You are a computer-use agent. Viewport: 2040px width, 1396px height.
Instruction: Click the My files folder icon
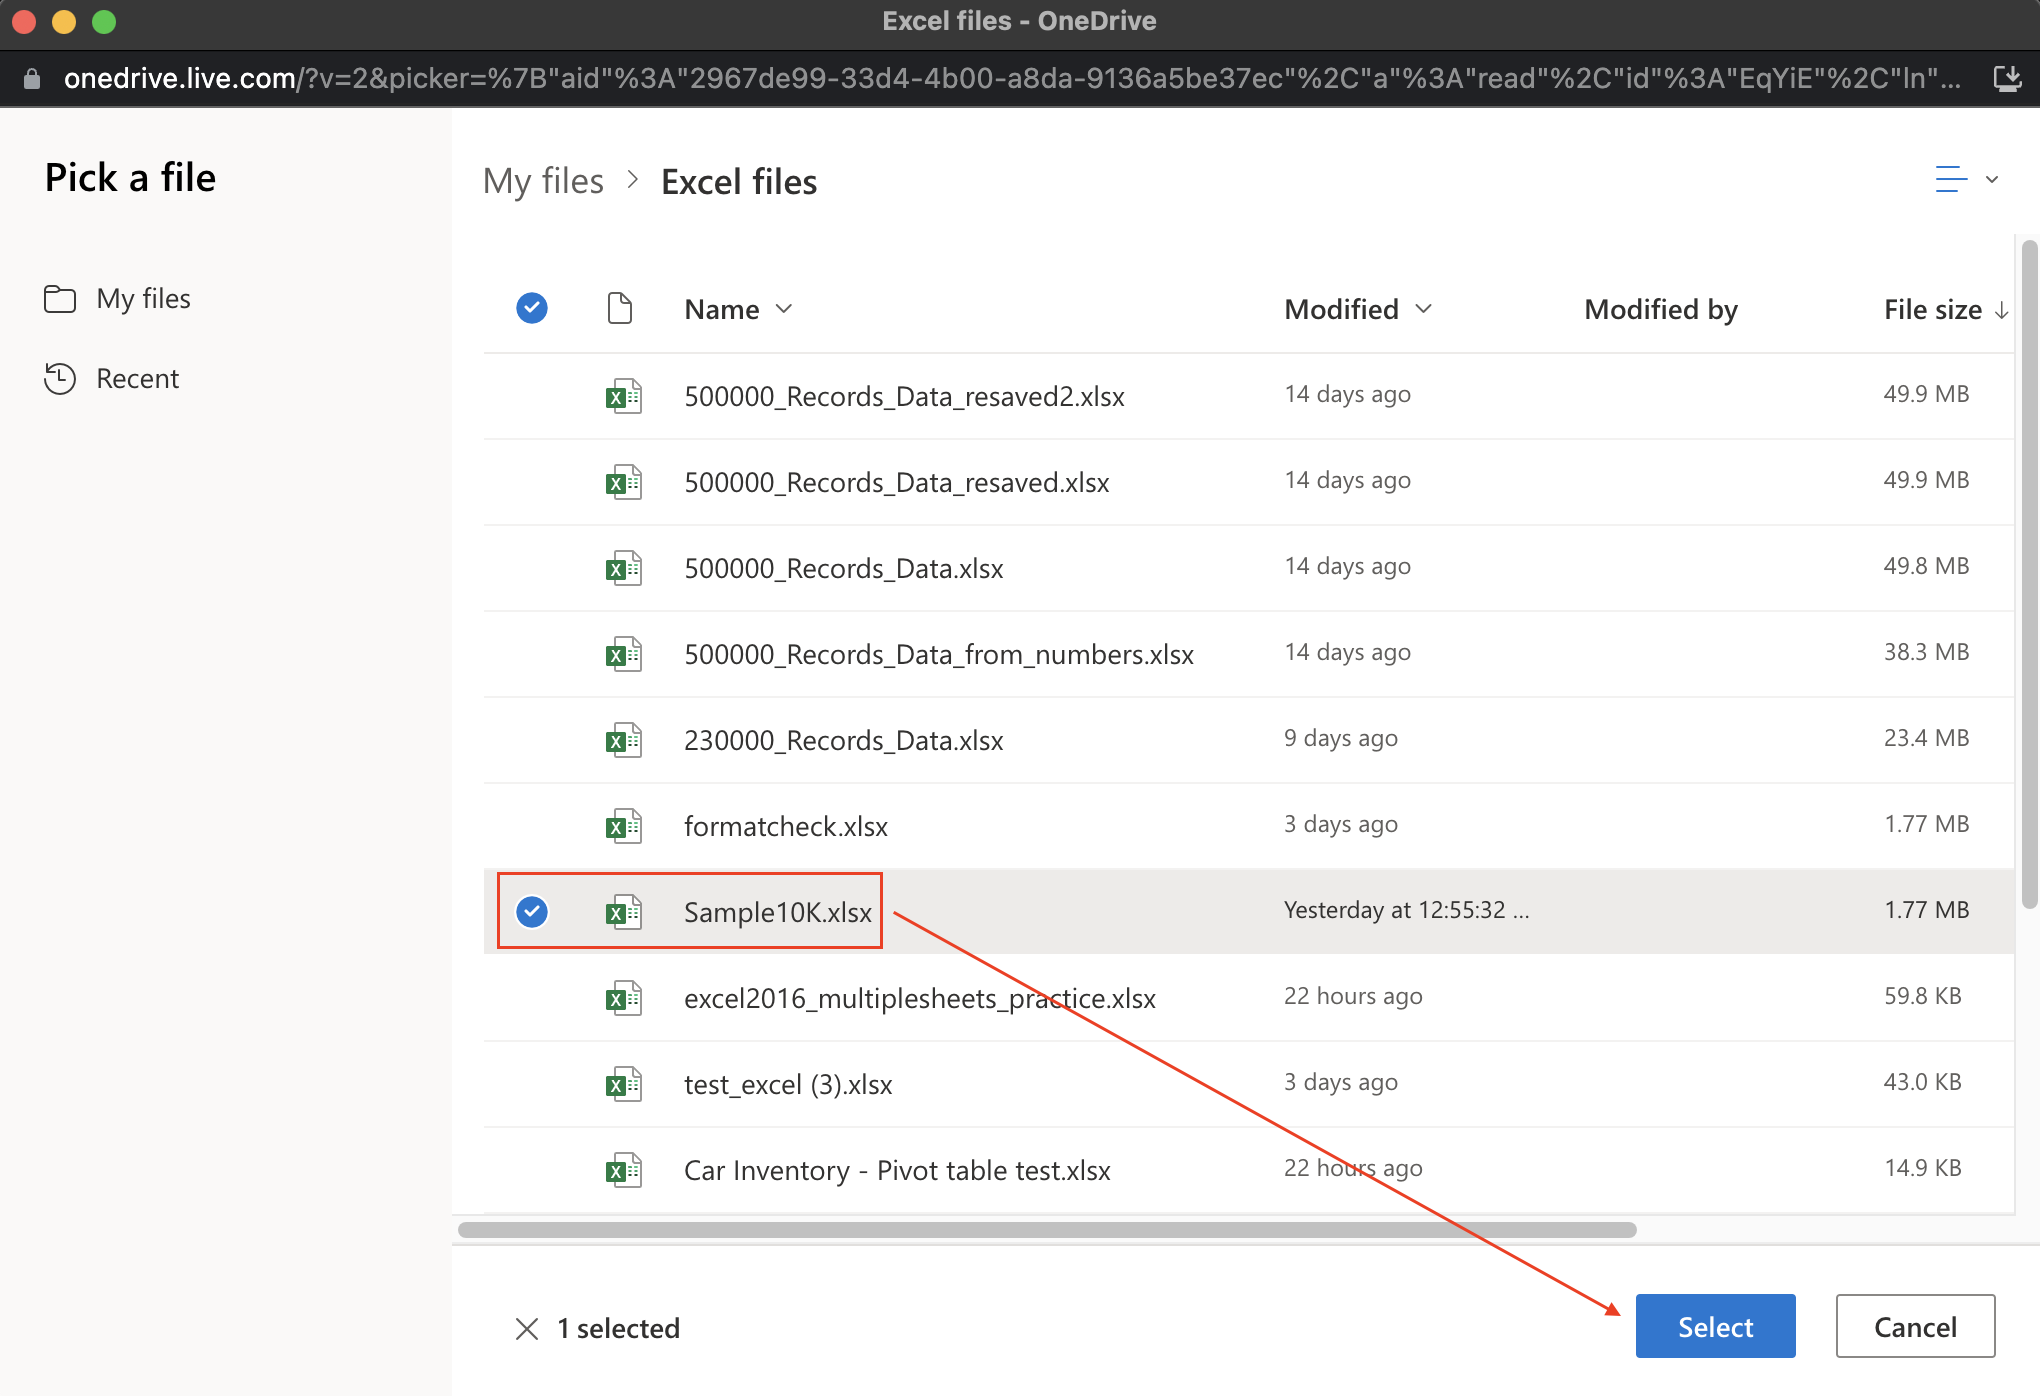tap(60, 298)
